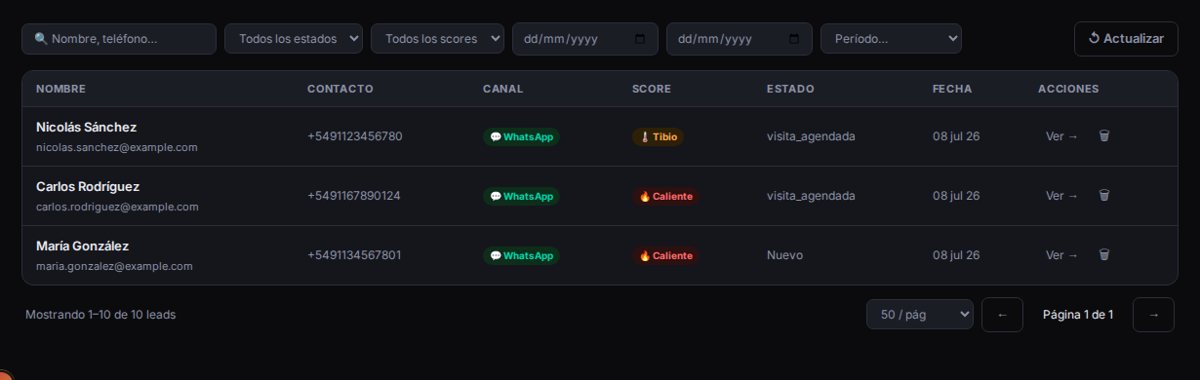Click the Mostrando 1–10 de 10 leads text

[x=100, y=314]
